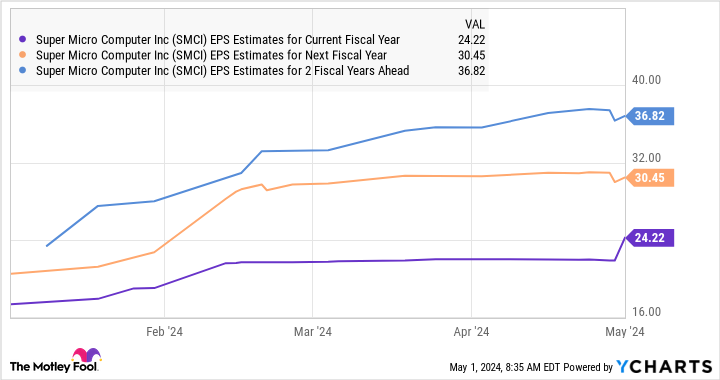Select legend text 'EPS Estimates for Next Fiscal Year'

point(298,56)
